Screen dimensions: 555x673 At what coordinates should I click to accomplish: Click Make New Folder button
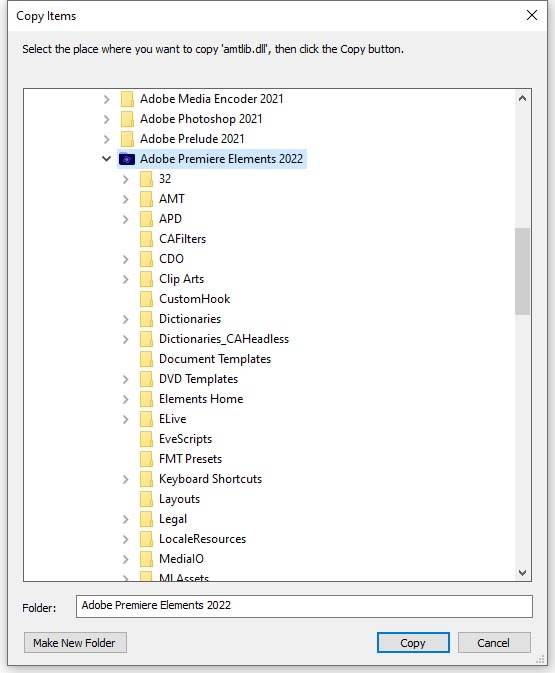75,643
